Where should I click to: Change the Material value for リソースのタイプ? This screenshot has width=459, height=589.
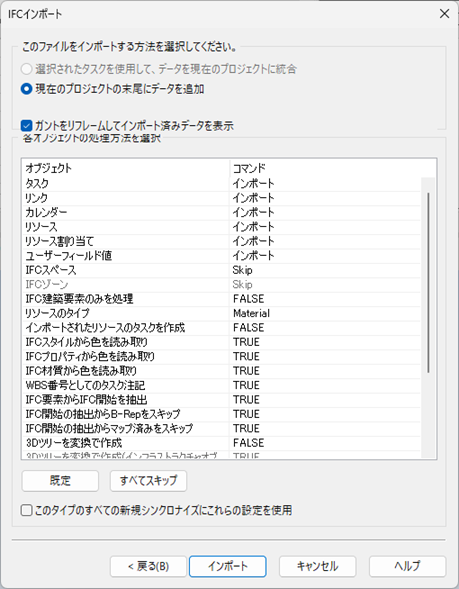pyautogui.click(x=325, y=313)
